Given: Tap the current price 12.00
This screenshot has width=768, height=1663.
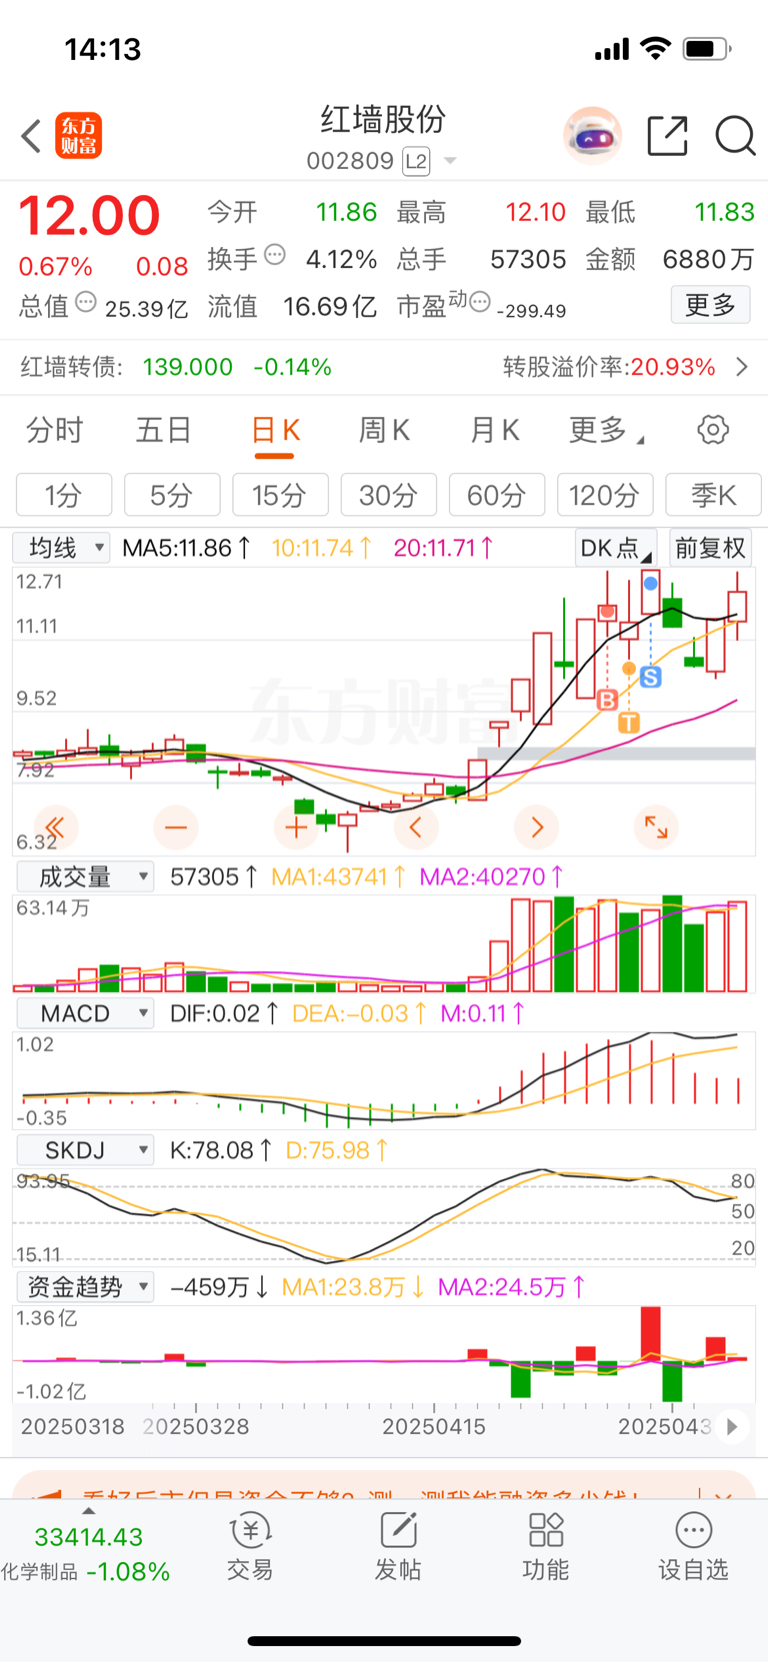Looking at the screenshot, I should point(89,216).
